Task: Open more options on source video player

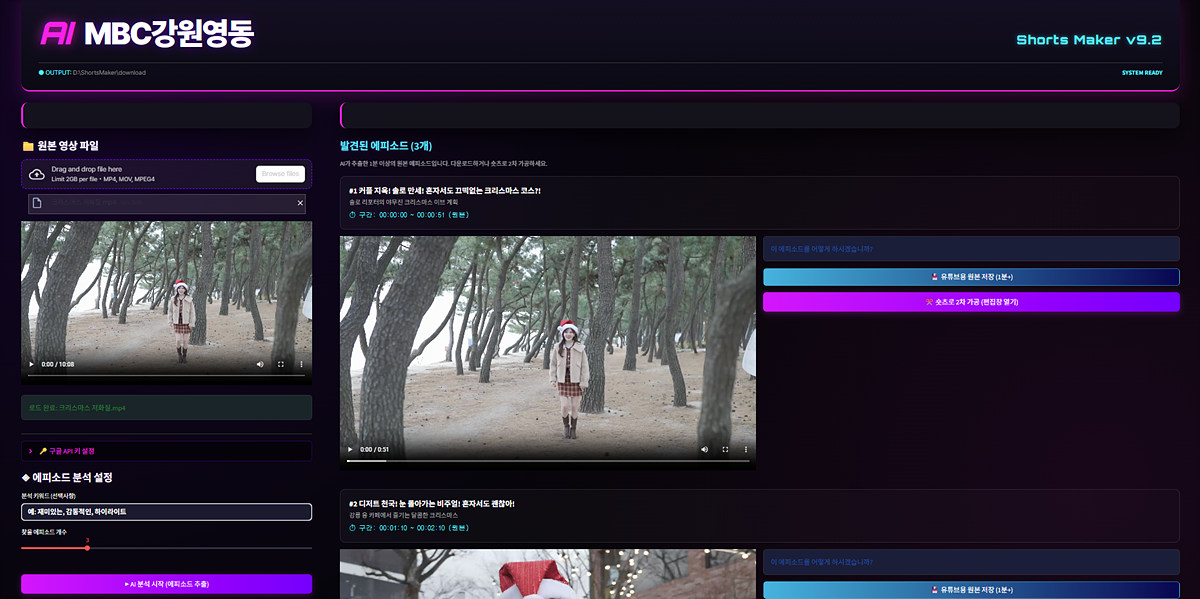Action: point(301,364)
